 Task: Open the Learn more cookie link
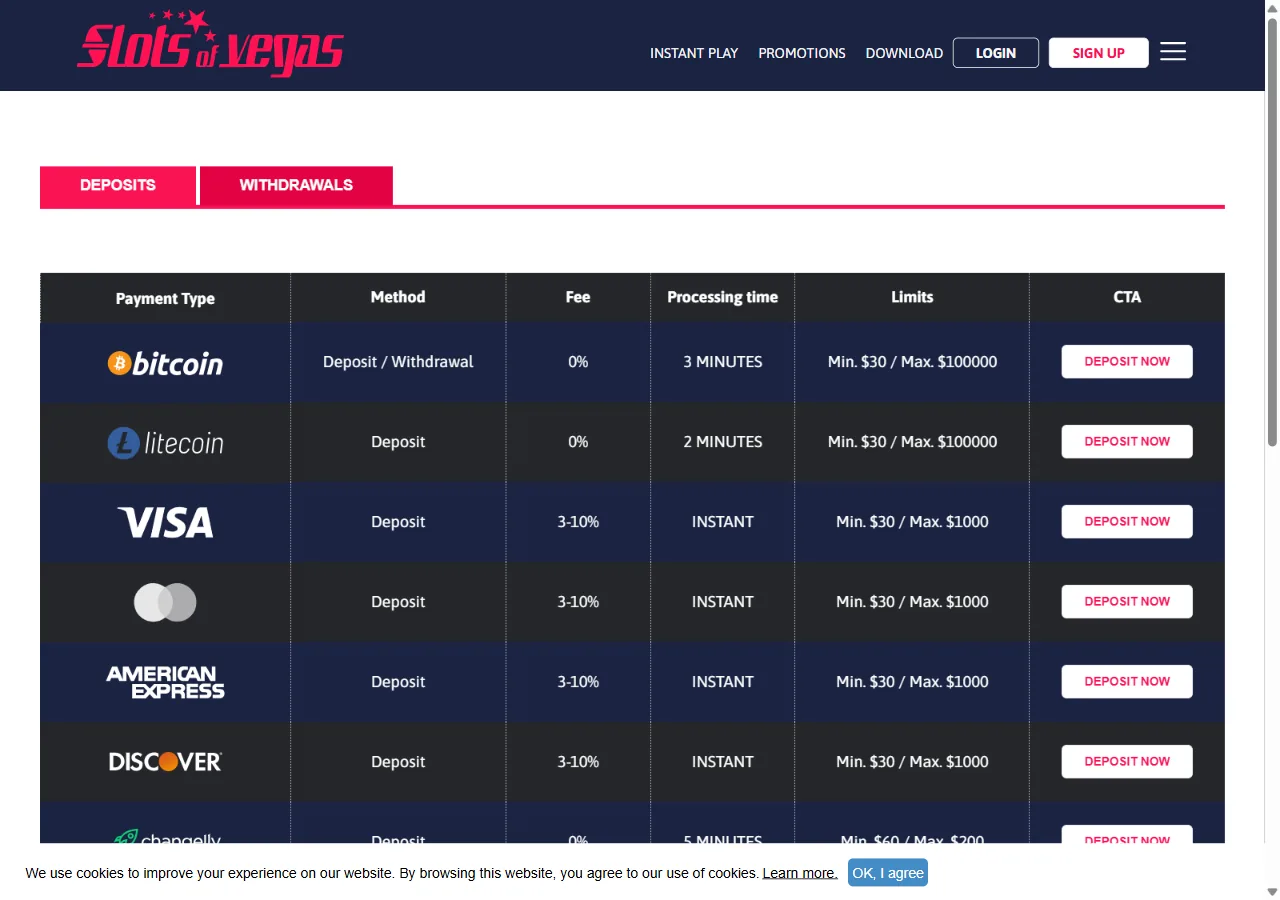(x=800, y=873)
